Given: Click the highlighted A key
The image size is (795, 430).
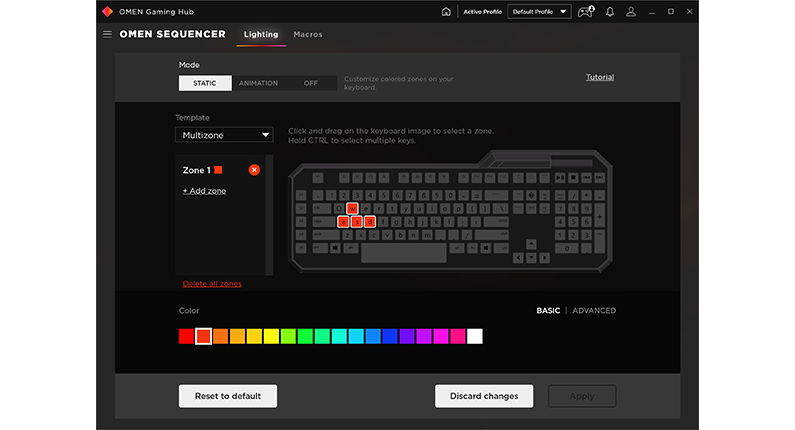Looking at the screenshot, I should coord(343,222).
